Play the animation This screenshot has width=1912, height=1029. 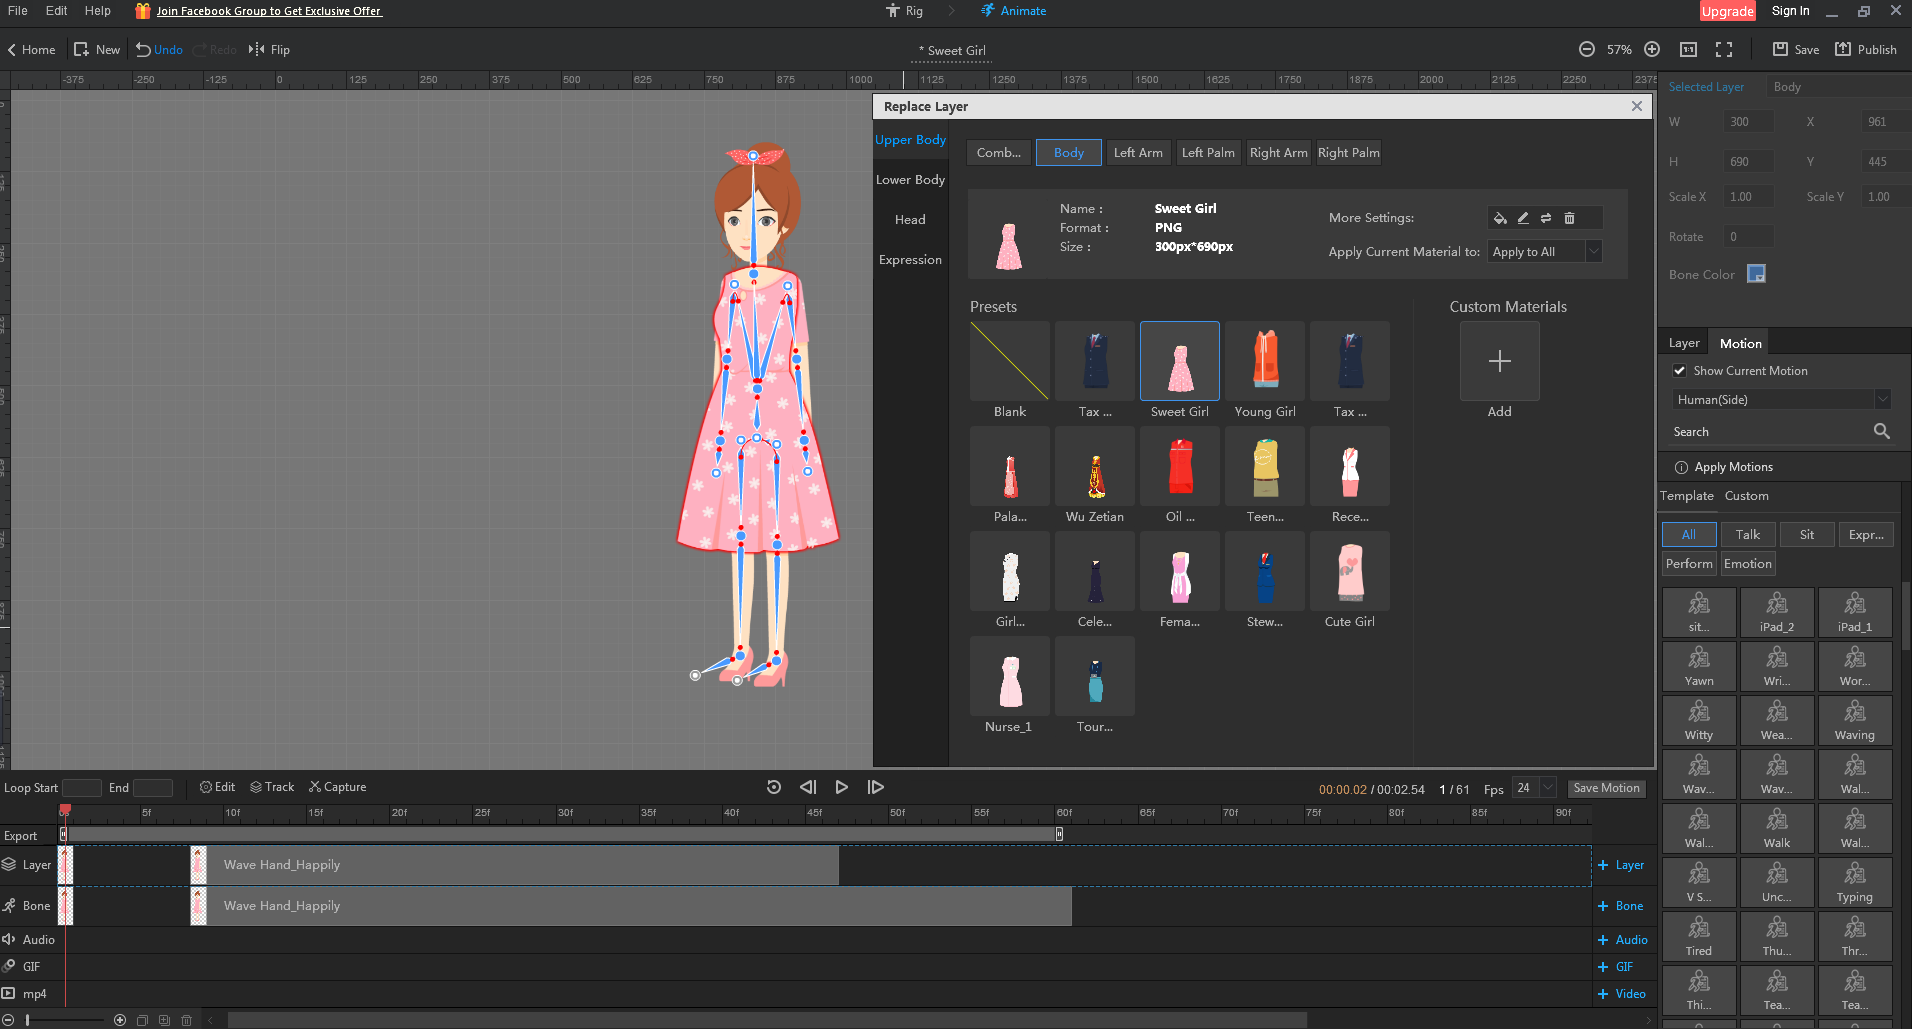point(842,787)
